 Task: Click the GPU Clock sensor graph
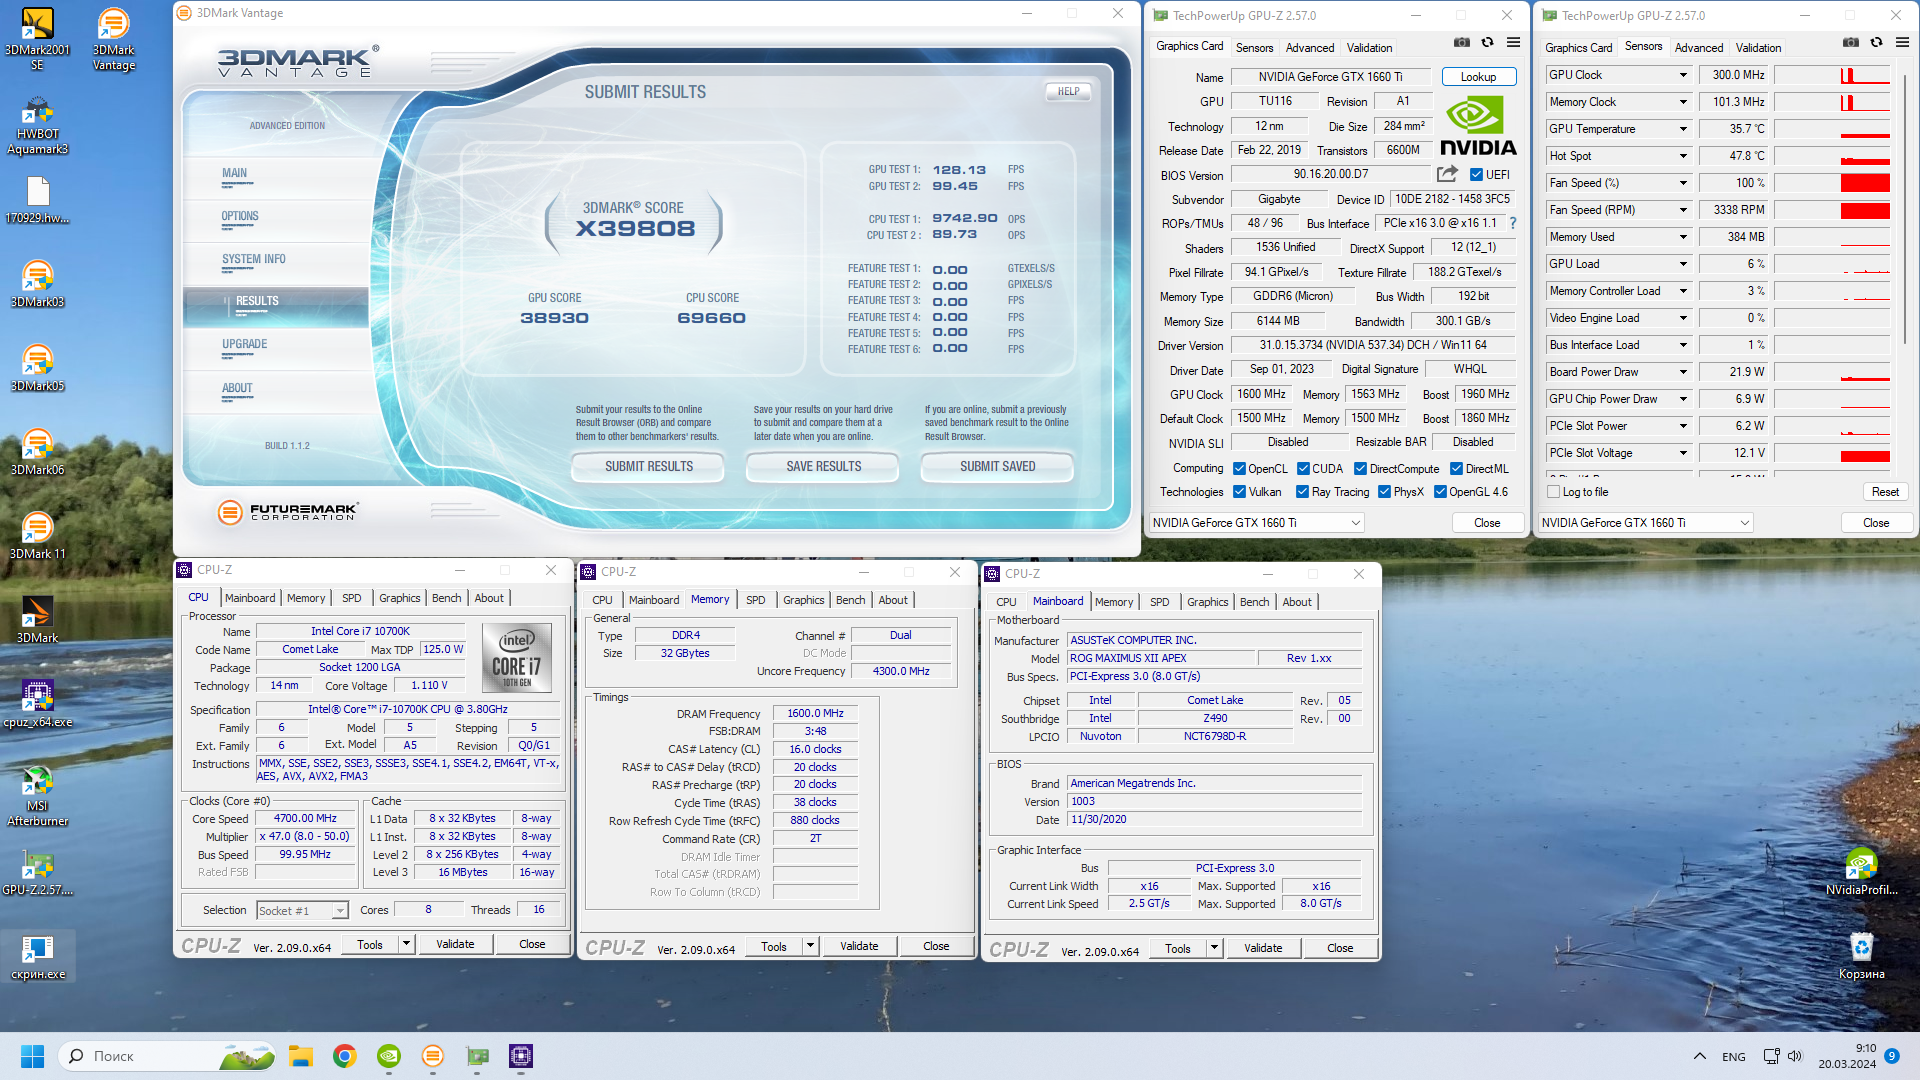(x=1832, y=75)
